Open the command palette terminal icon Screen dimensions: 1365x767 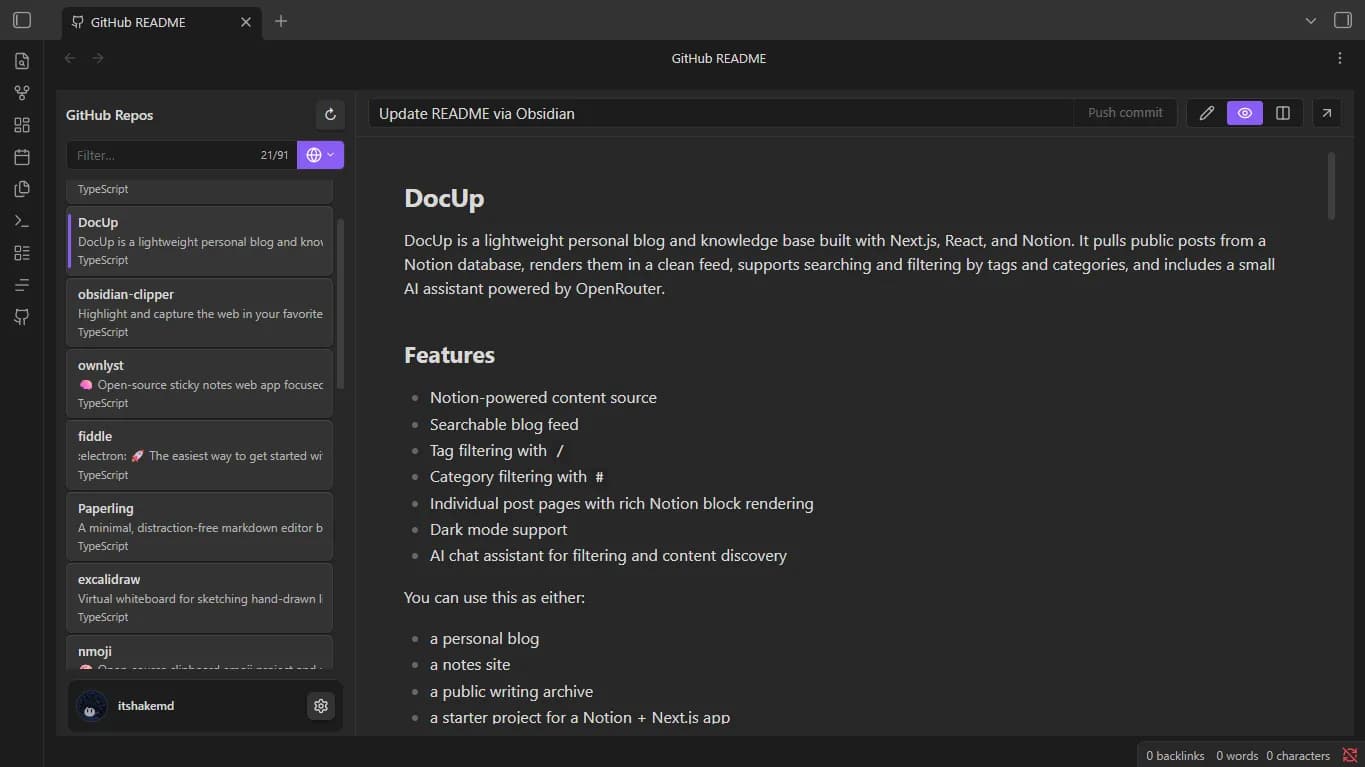(x=22, y=221)
